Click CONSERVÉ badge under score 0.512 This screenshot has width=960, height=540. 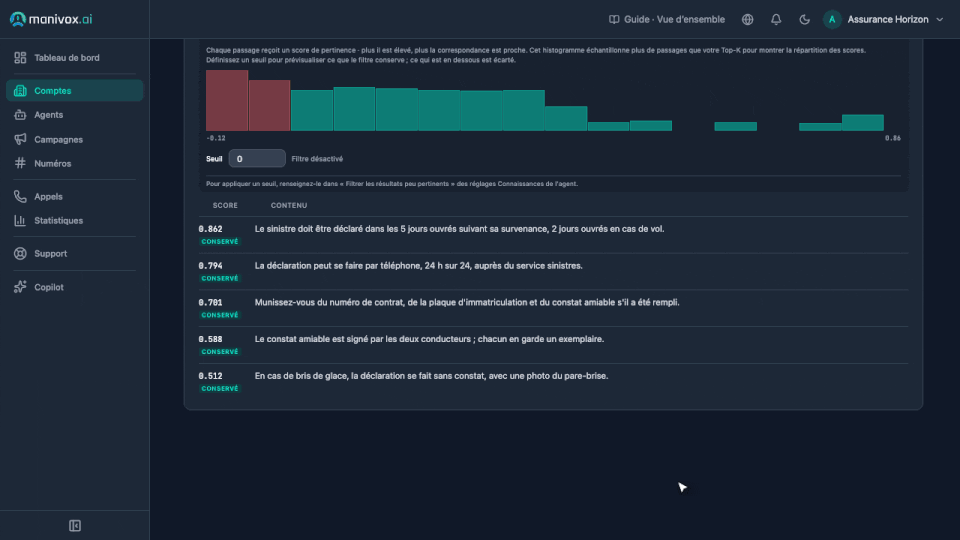click(x=220, y=389)
